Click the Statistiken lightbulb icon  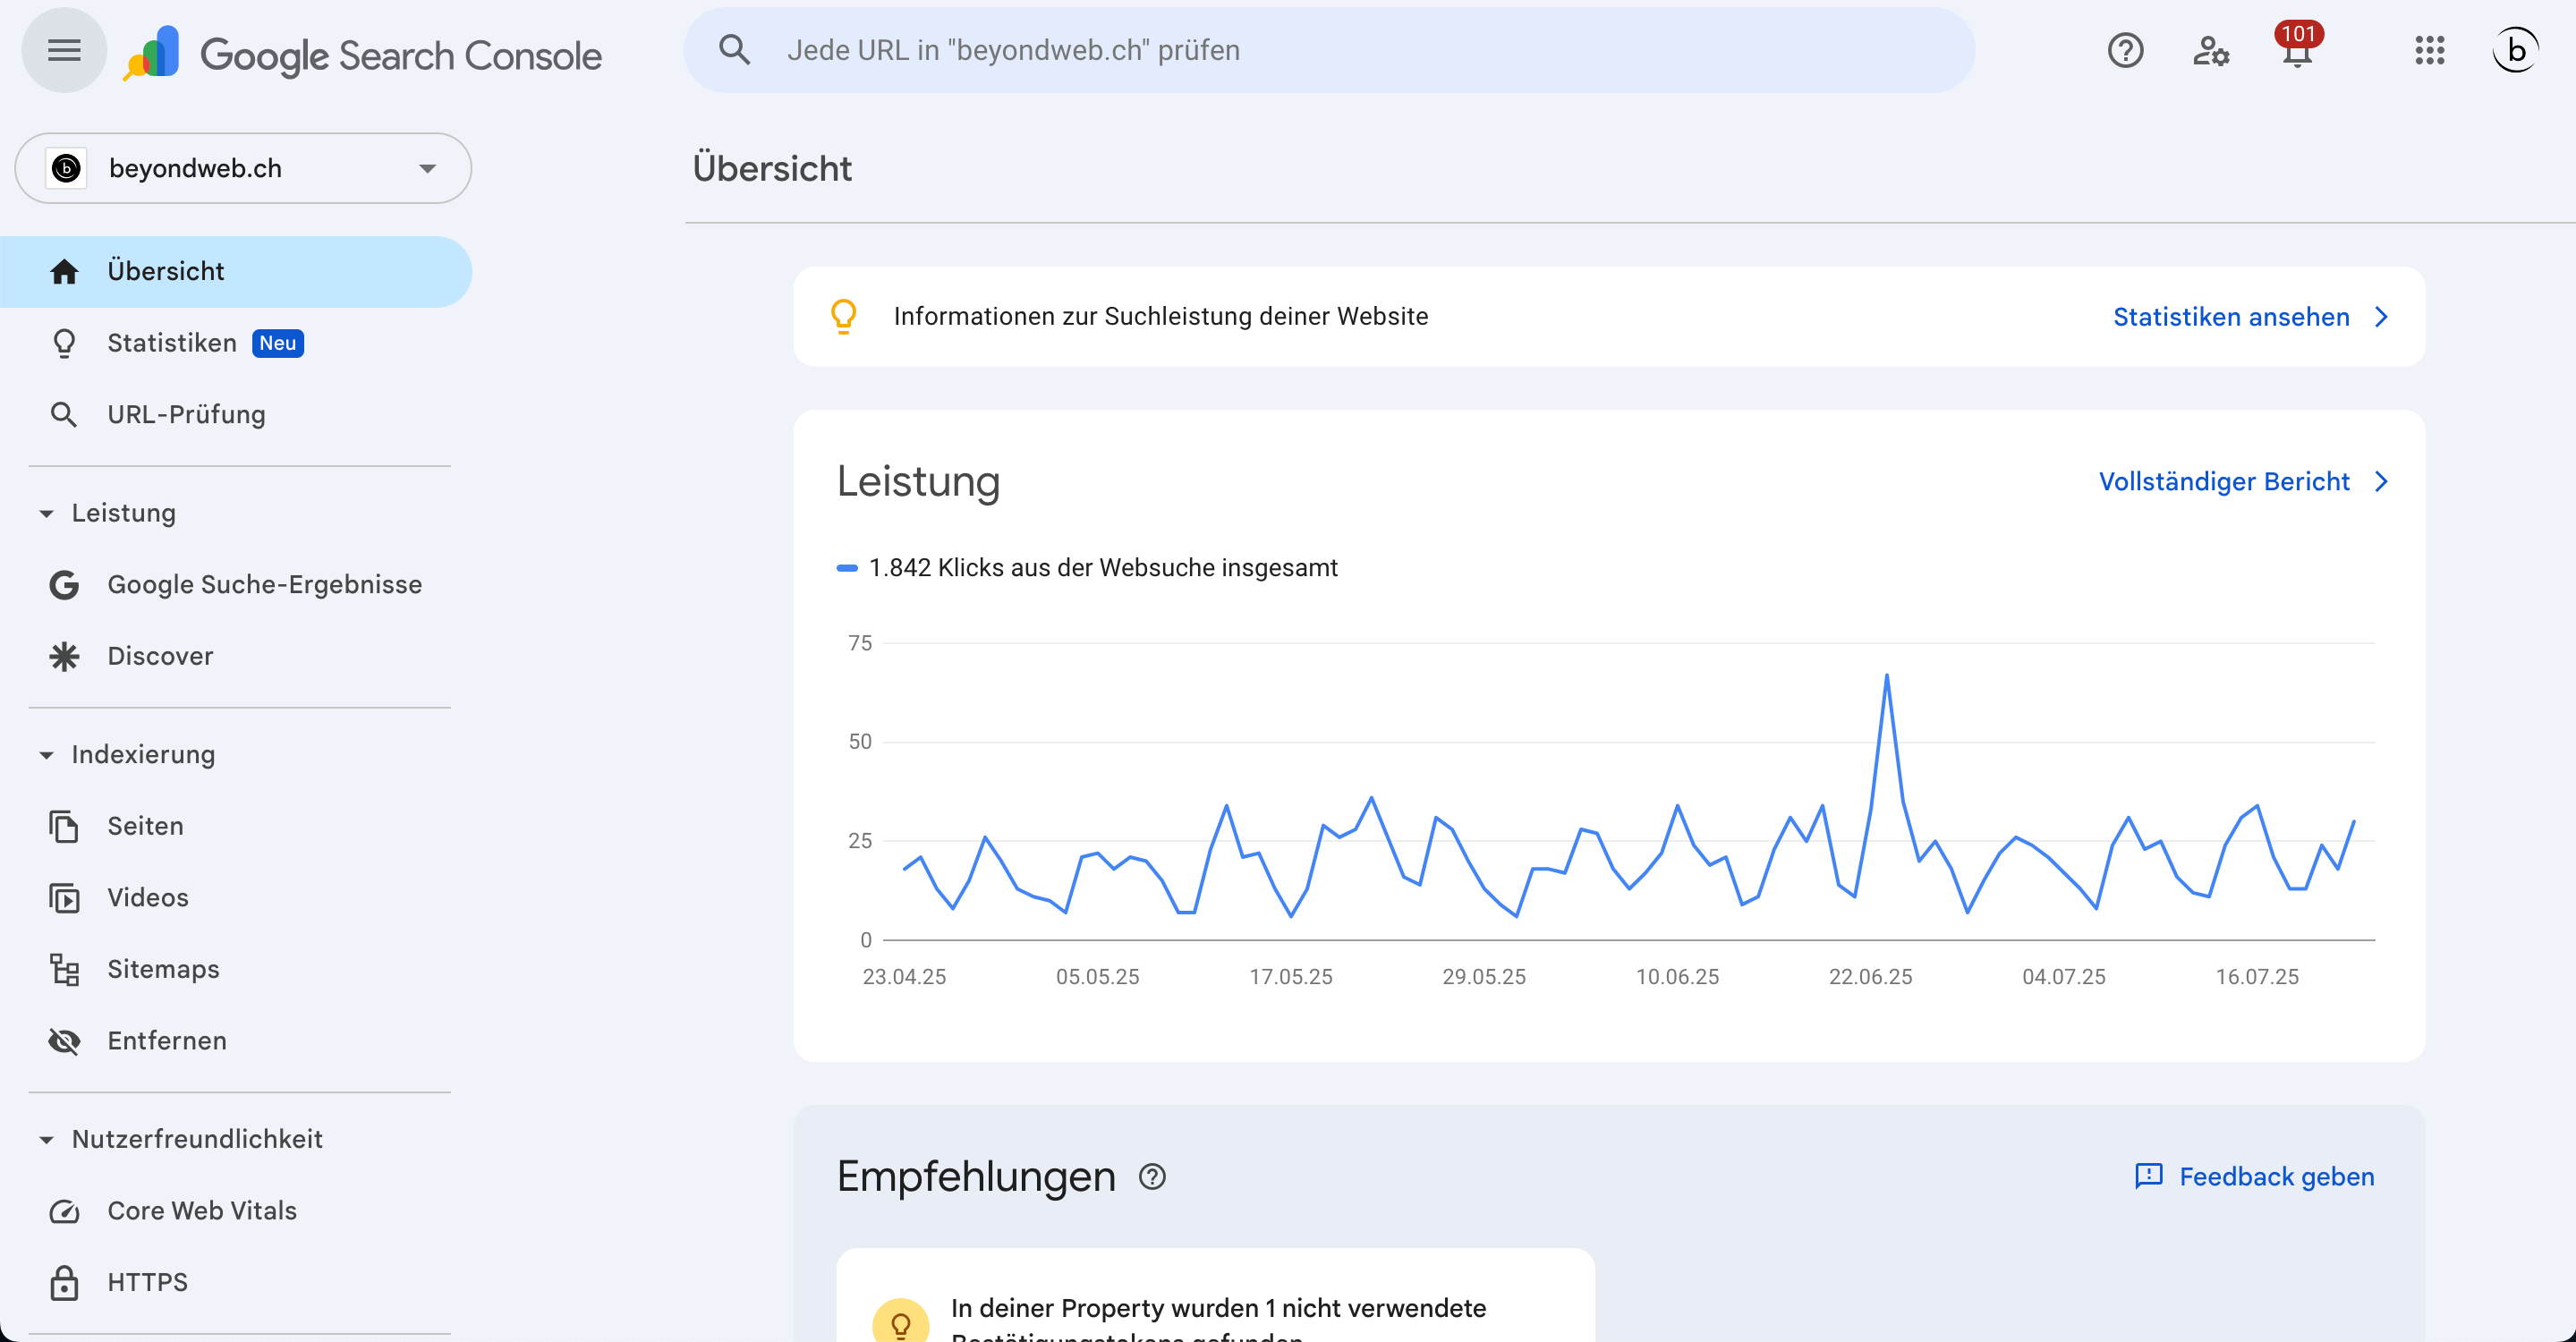(64, 343)
